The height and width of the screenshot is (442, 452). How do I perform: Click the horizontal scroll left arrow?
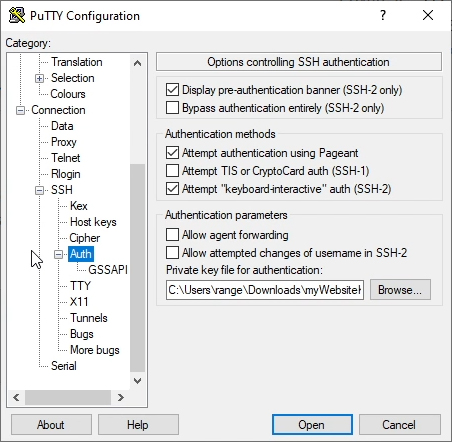point(16,397)
